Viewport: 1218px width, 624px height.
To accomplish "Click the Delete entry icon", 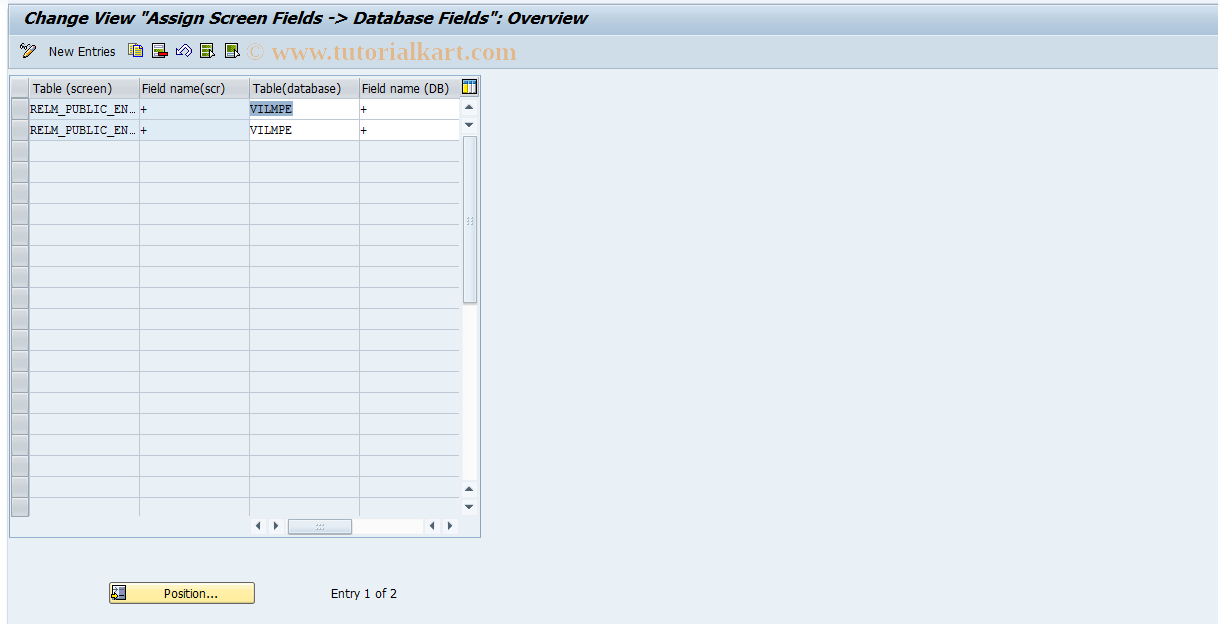I will [159, 50].
